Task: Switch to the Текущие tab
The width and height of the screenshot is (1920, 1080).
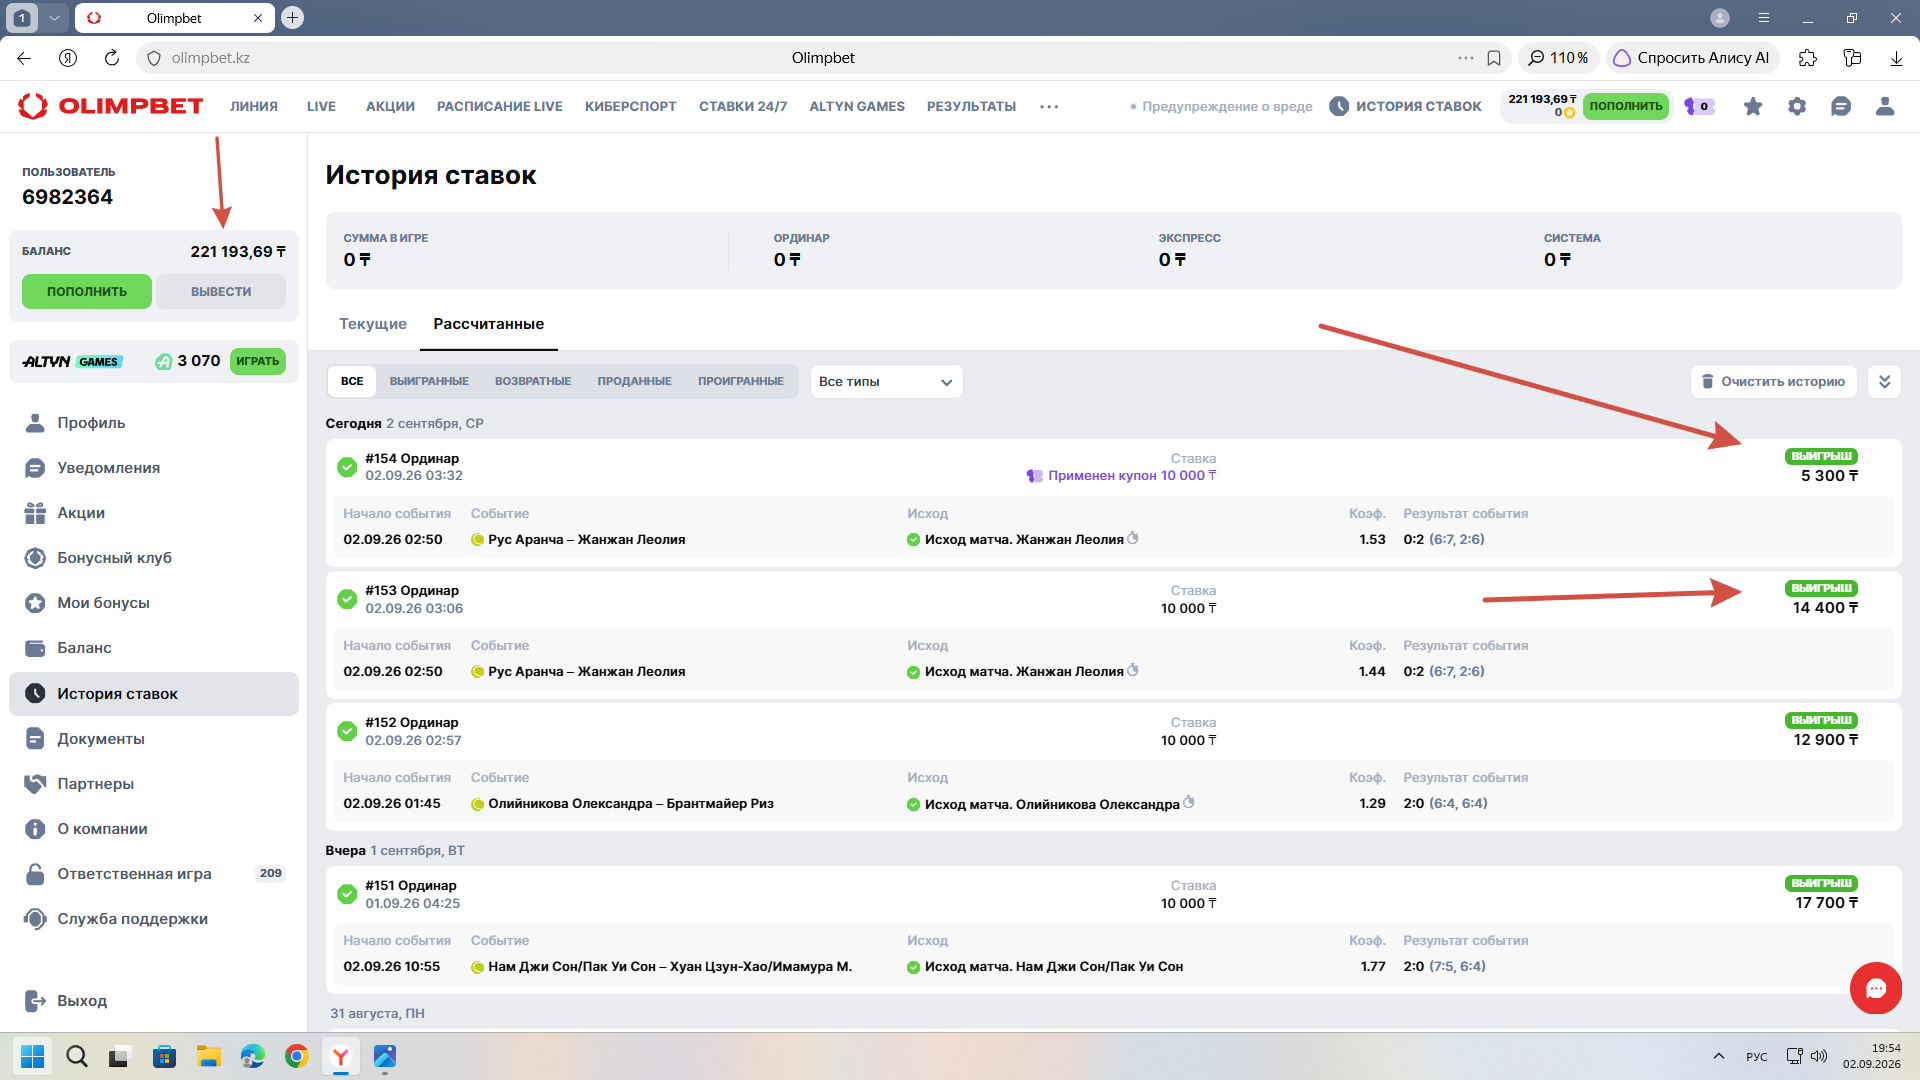Action: pos(373,324)
